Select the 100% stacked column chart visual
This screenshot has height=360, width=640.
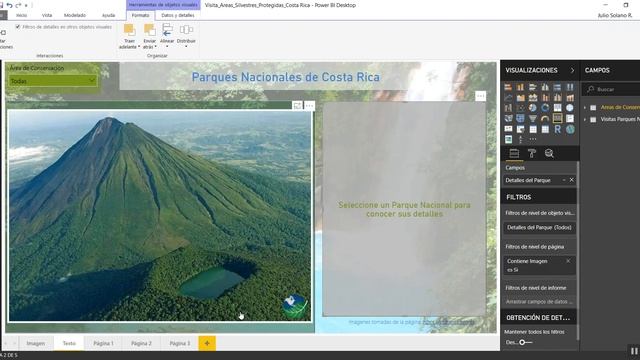coord(570,87)
